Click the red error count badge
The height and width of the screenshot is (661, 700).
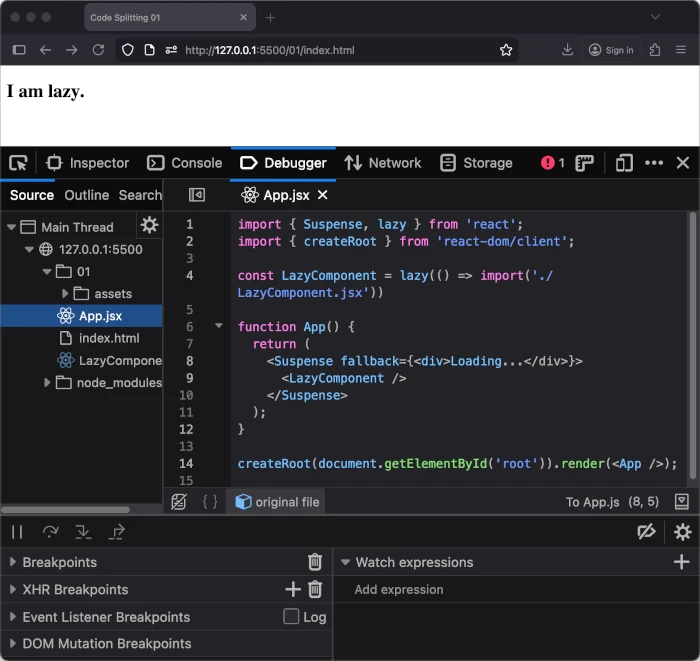tap(552, 163)
